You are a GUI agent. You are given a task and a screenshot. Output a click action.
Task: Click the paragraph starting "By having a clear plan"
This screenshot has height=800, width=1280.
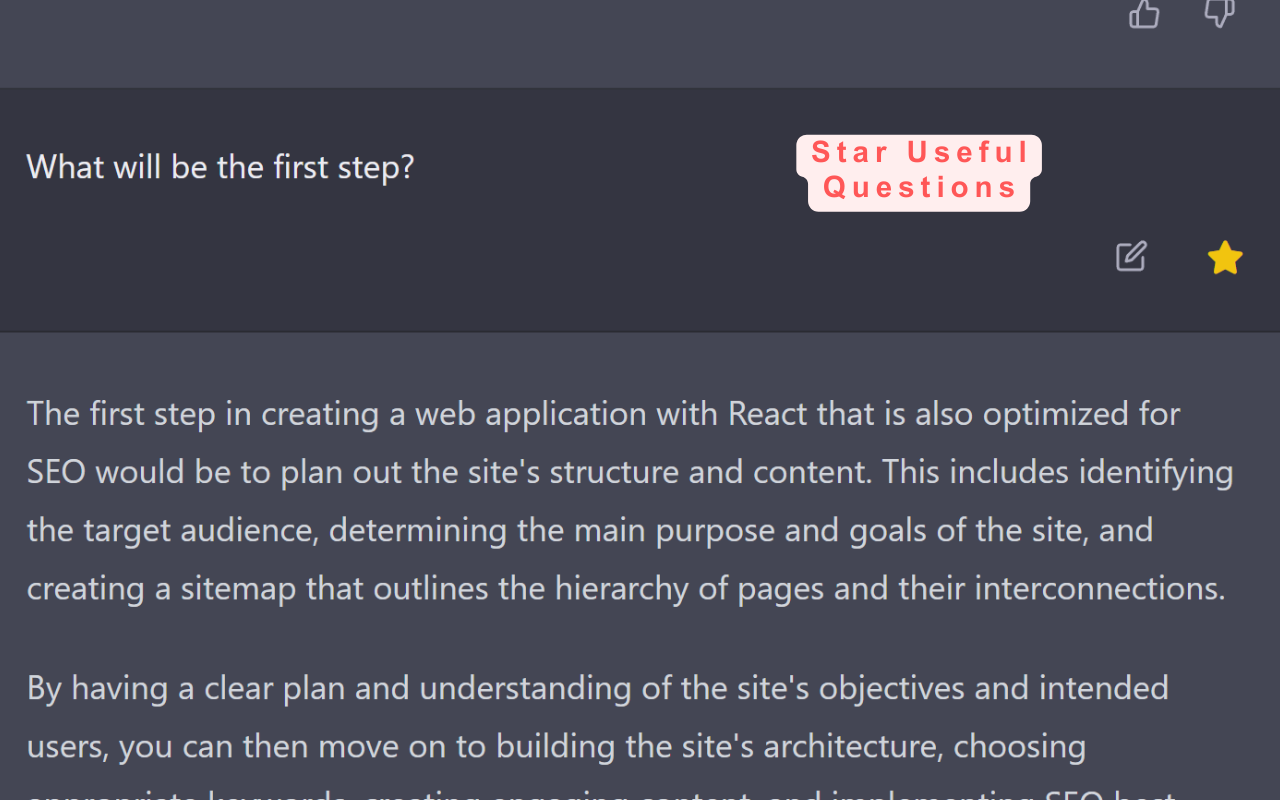(x=600, y=717)
